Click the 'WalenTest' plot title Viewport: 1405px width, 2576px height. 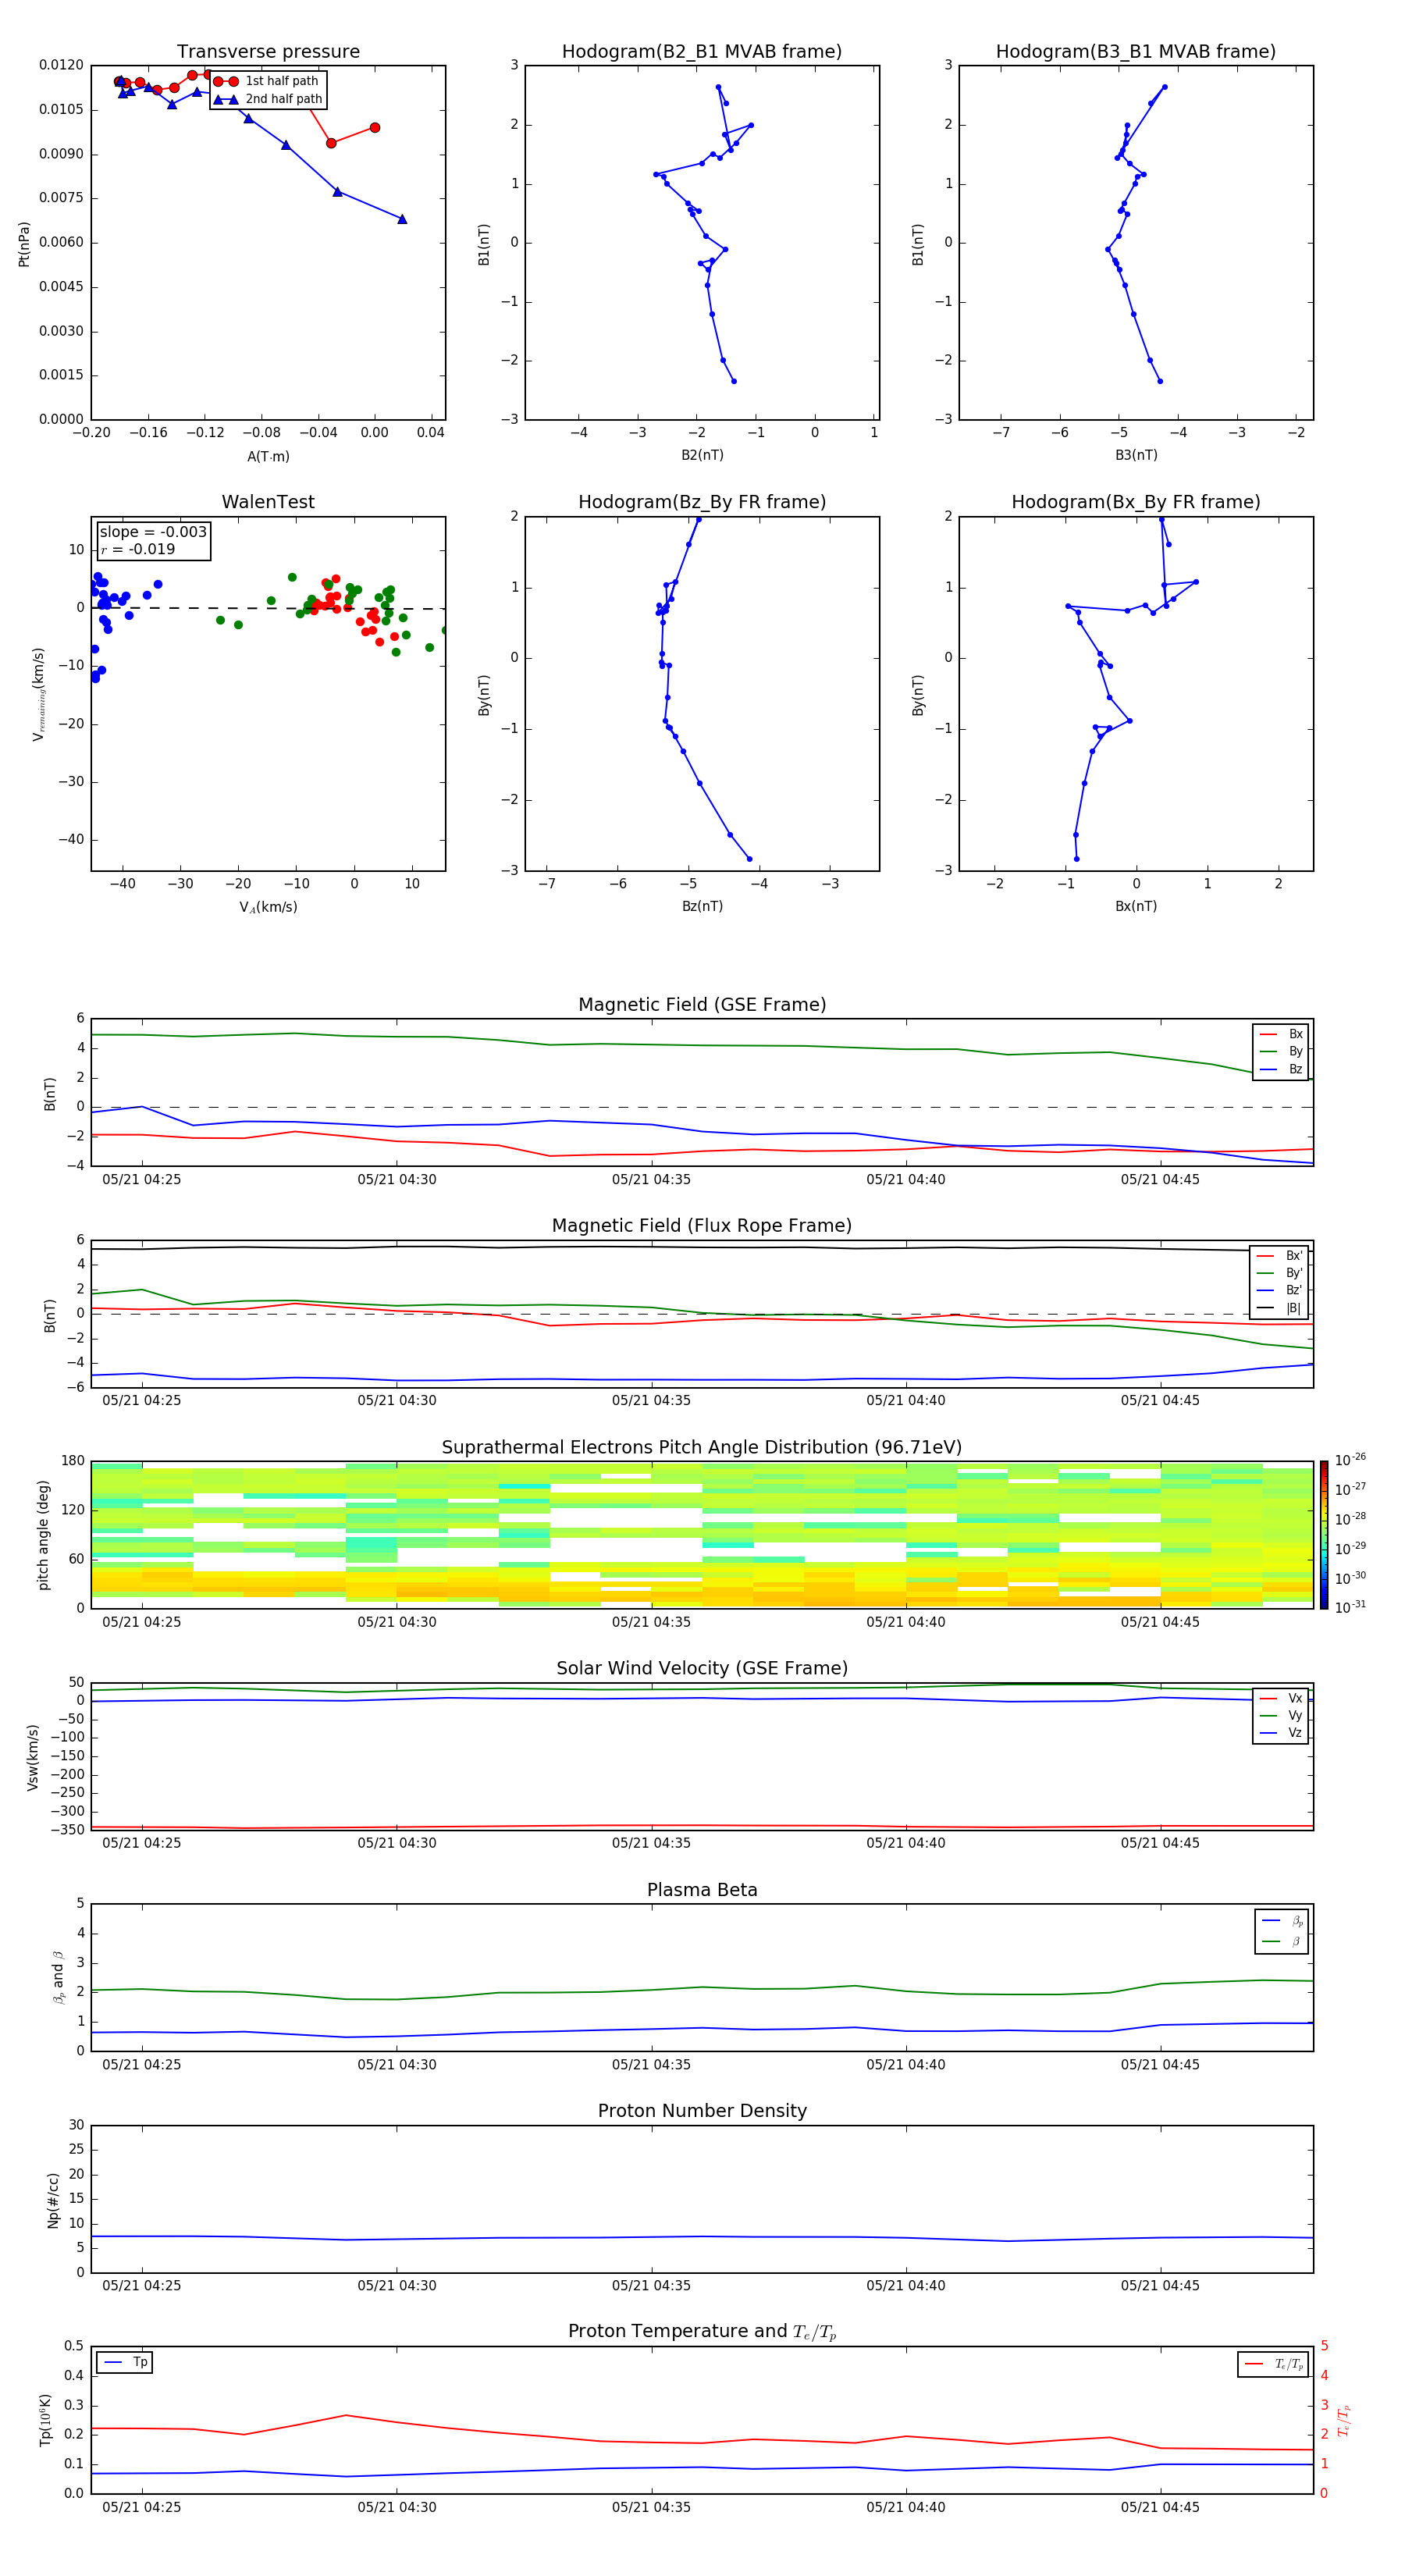pyautogui.click(x=268, y=502)
